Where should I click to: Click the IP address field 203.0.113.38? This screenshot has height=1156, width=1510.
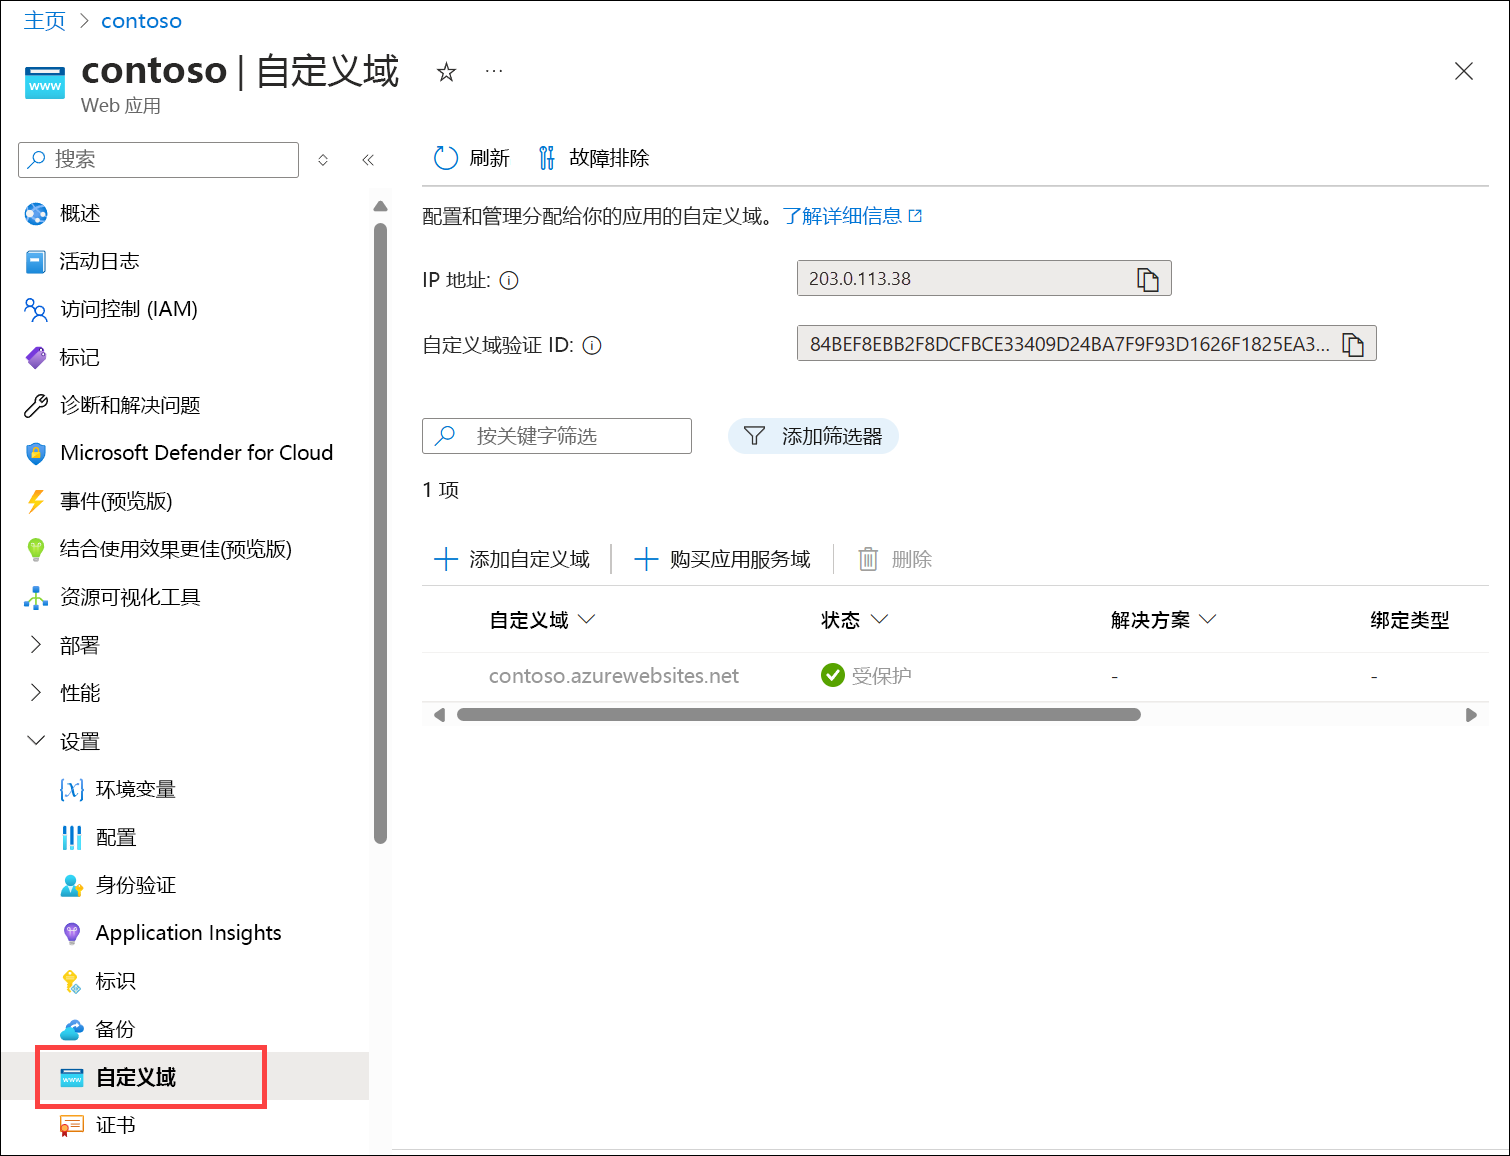pyautogui.click(x=984, y=279)
